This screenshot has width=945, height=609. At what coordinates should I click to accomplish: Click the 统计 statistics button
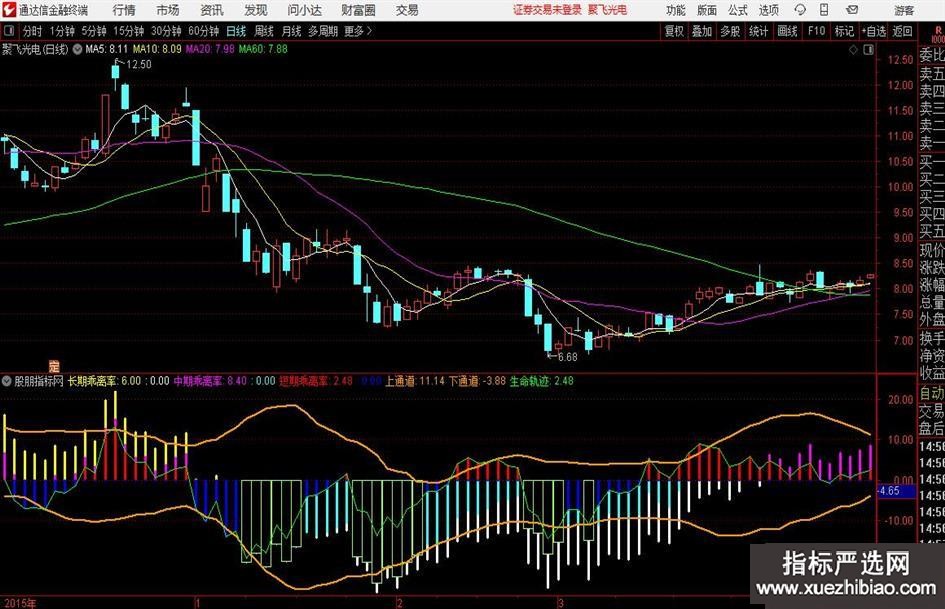coord(758,31)
